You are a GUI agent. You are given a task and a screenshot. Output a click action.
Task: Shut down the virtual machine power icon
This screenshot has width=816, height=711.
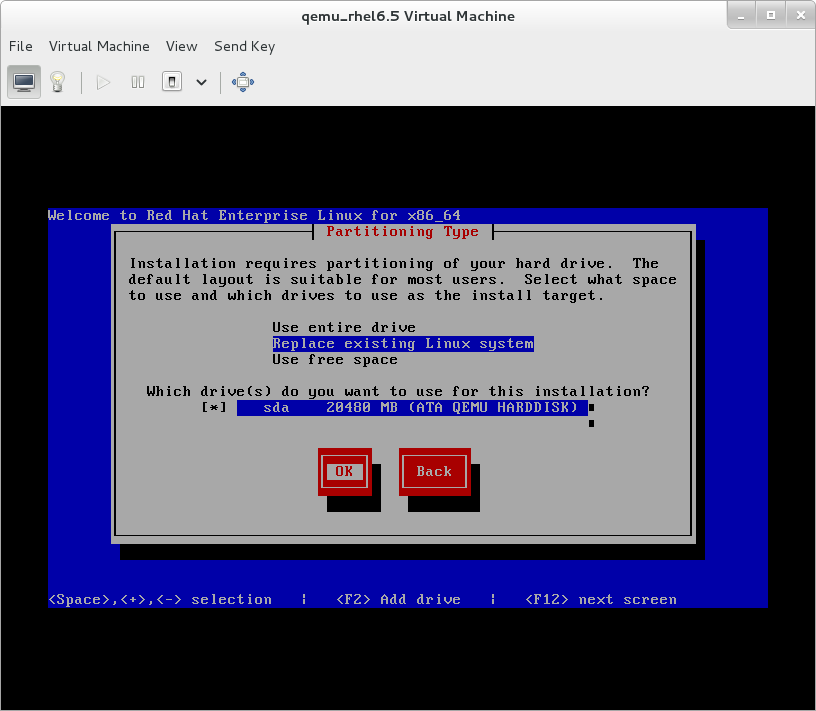[x=172, y=82]
